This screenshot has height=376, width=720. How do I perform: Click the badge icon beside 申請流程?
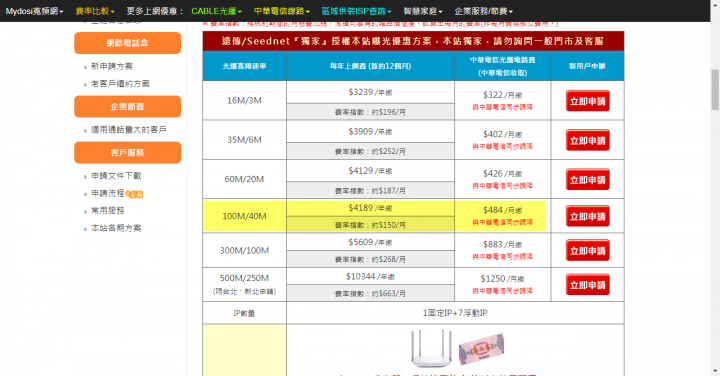coord(135,194)
